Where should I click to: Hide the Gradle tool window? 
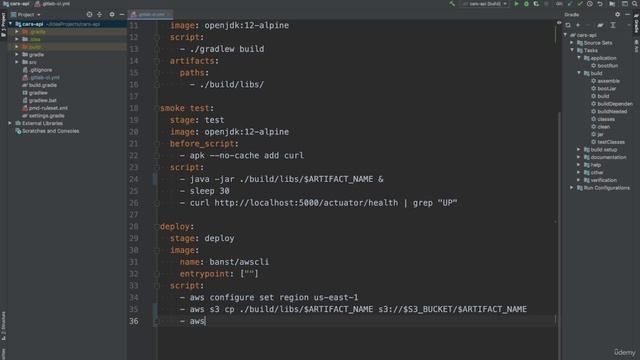[628, 14]
